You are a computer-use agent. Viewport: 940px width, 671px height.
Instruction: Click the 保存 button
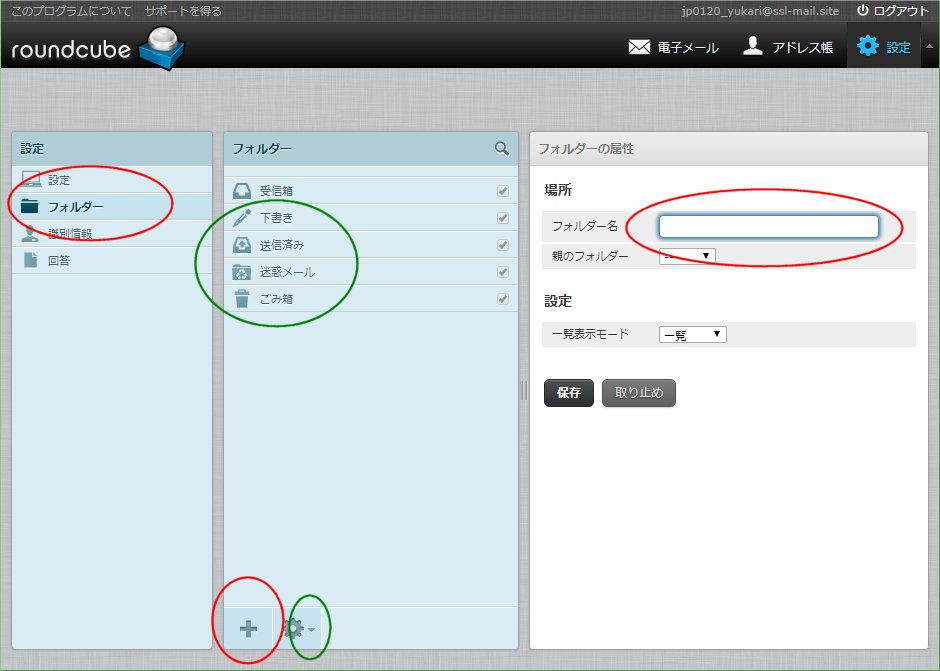point(568,393)
